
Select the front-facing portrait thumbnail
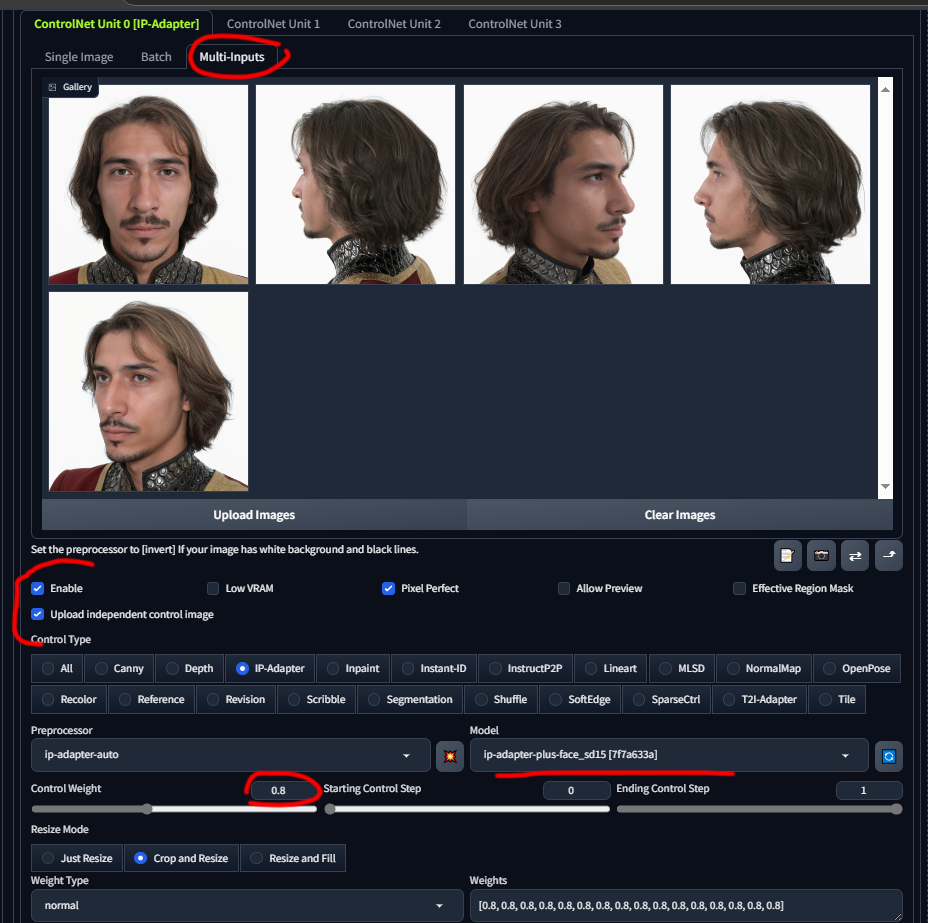pos(148,185)
